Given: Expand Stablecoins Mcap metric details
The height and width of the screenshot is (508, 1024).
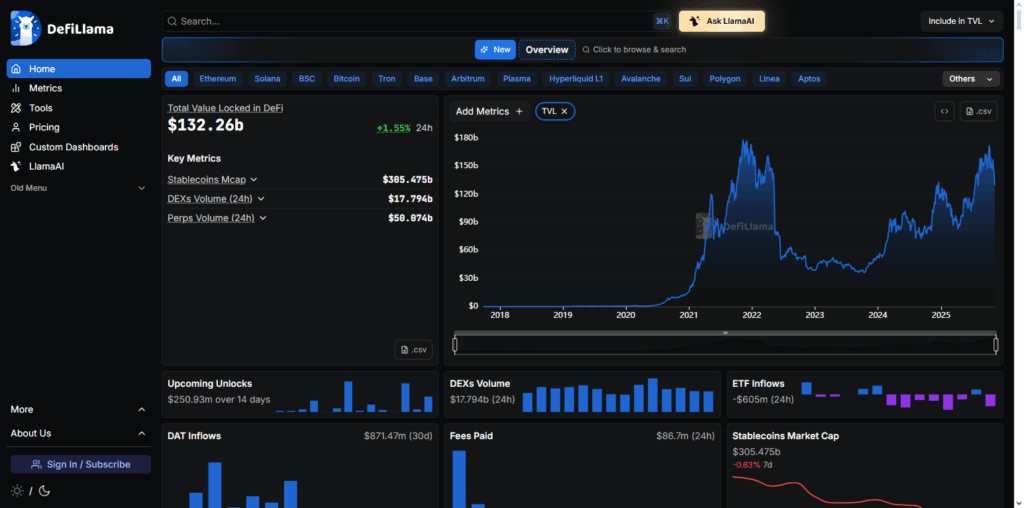Looking at the screenshot, I should coord(254,180).
